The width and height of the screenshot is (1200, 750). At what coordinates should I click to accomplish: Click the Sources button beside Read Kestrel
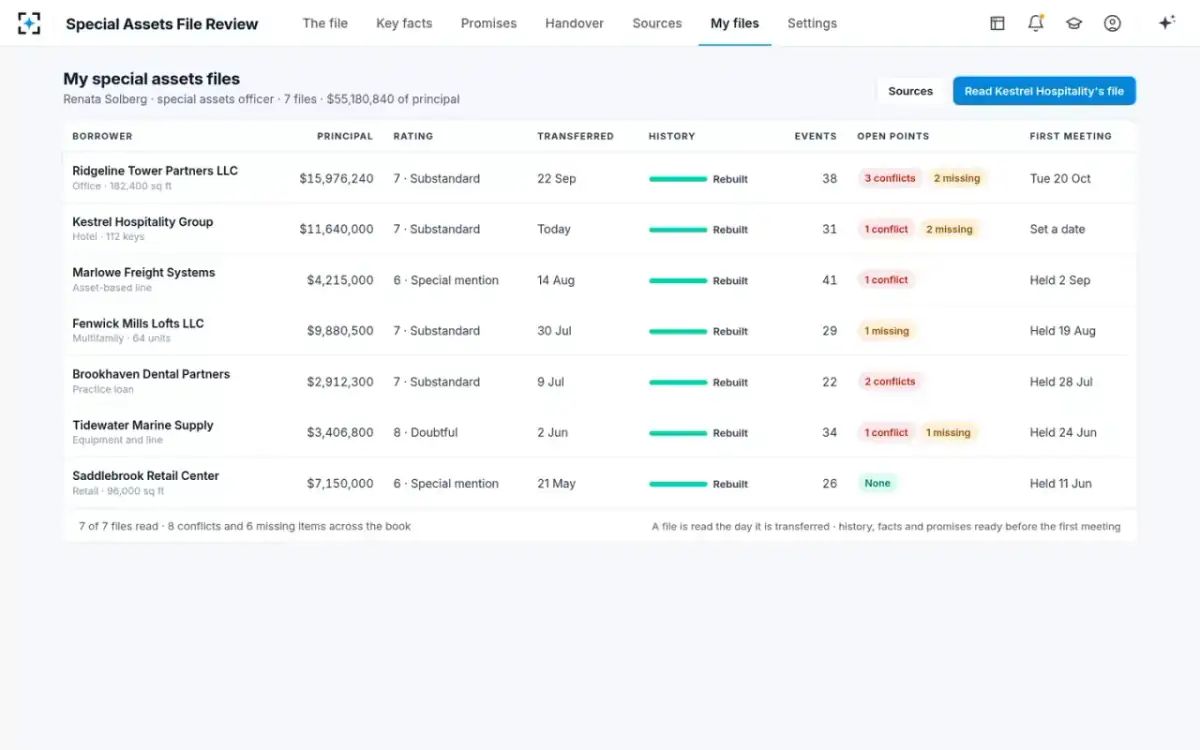[x=910, y=91]
